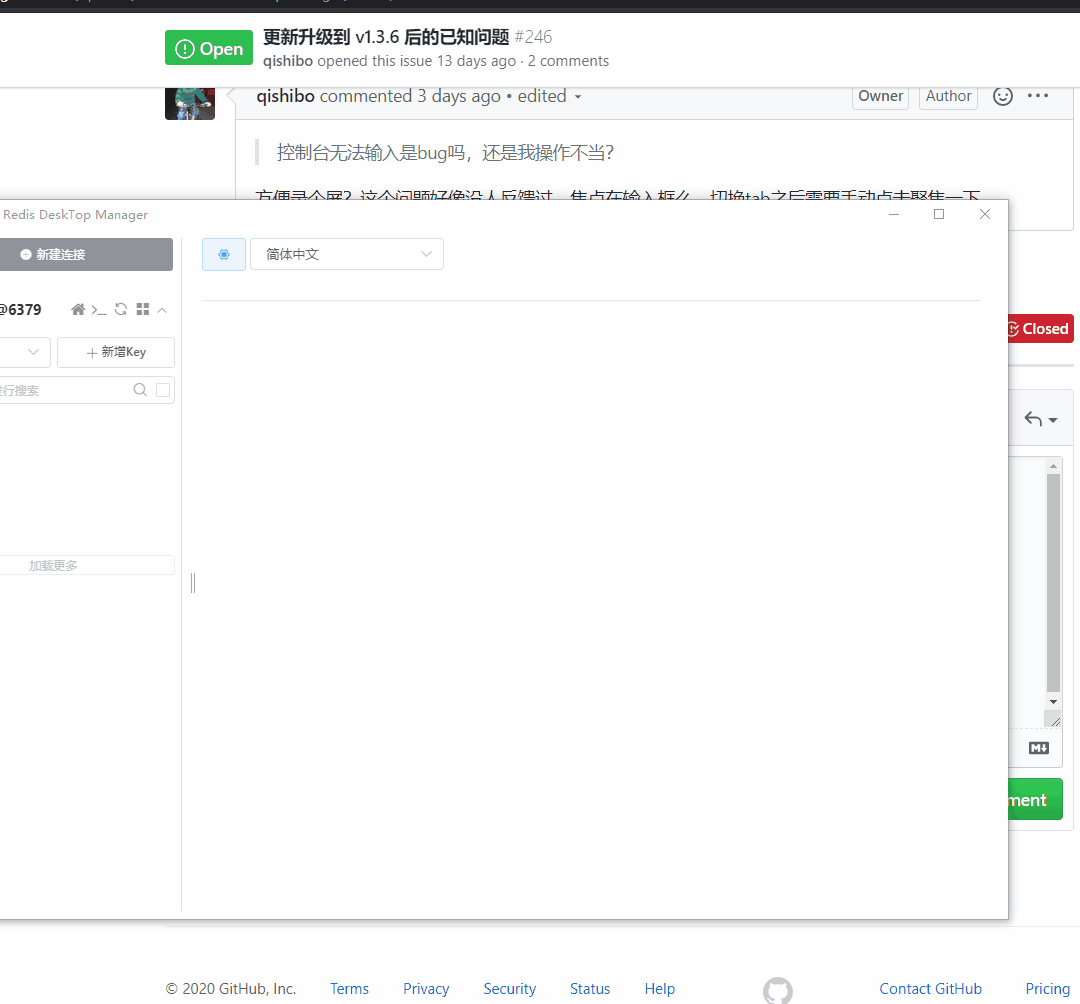This screenshot has height=1004, width=1080.
Task: Open the Privacy footer link
Action: coord(426,989)
